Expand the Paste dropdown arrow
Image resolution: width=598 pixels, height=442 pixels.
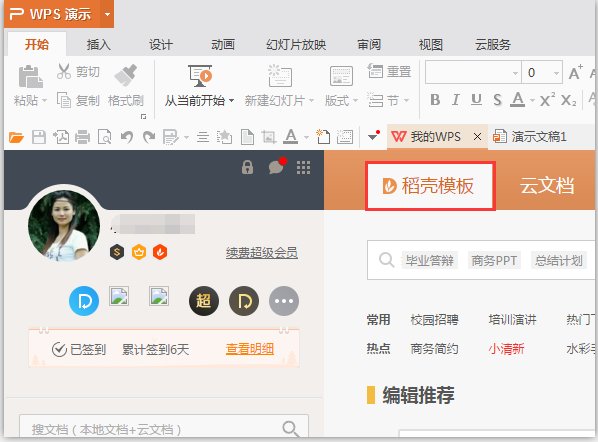point(44,101)
